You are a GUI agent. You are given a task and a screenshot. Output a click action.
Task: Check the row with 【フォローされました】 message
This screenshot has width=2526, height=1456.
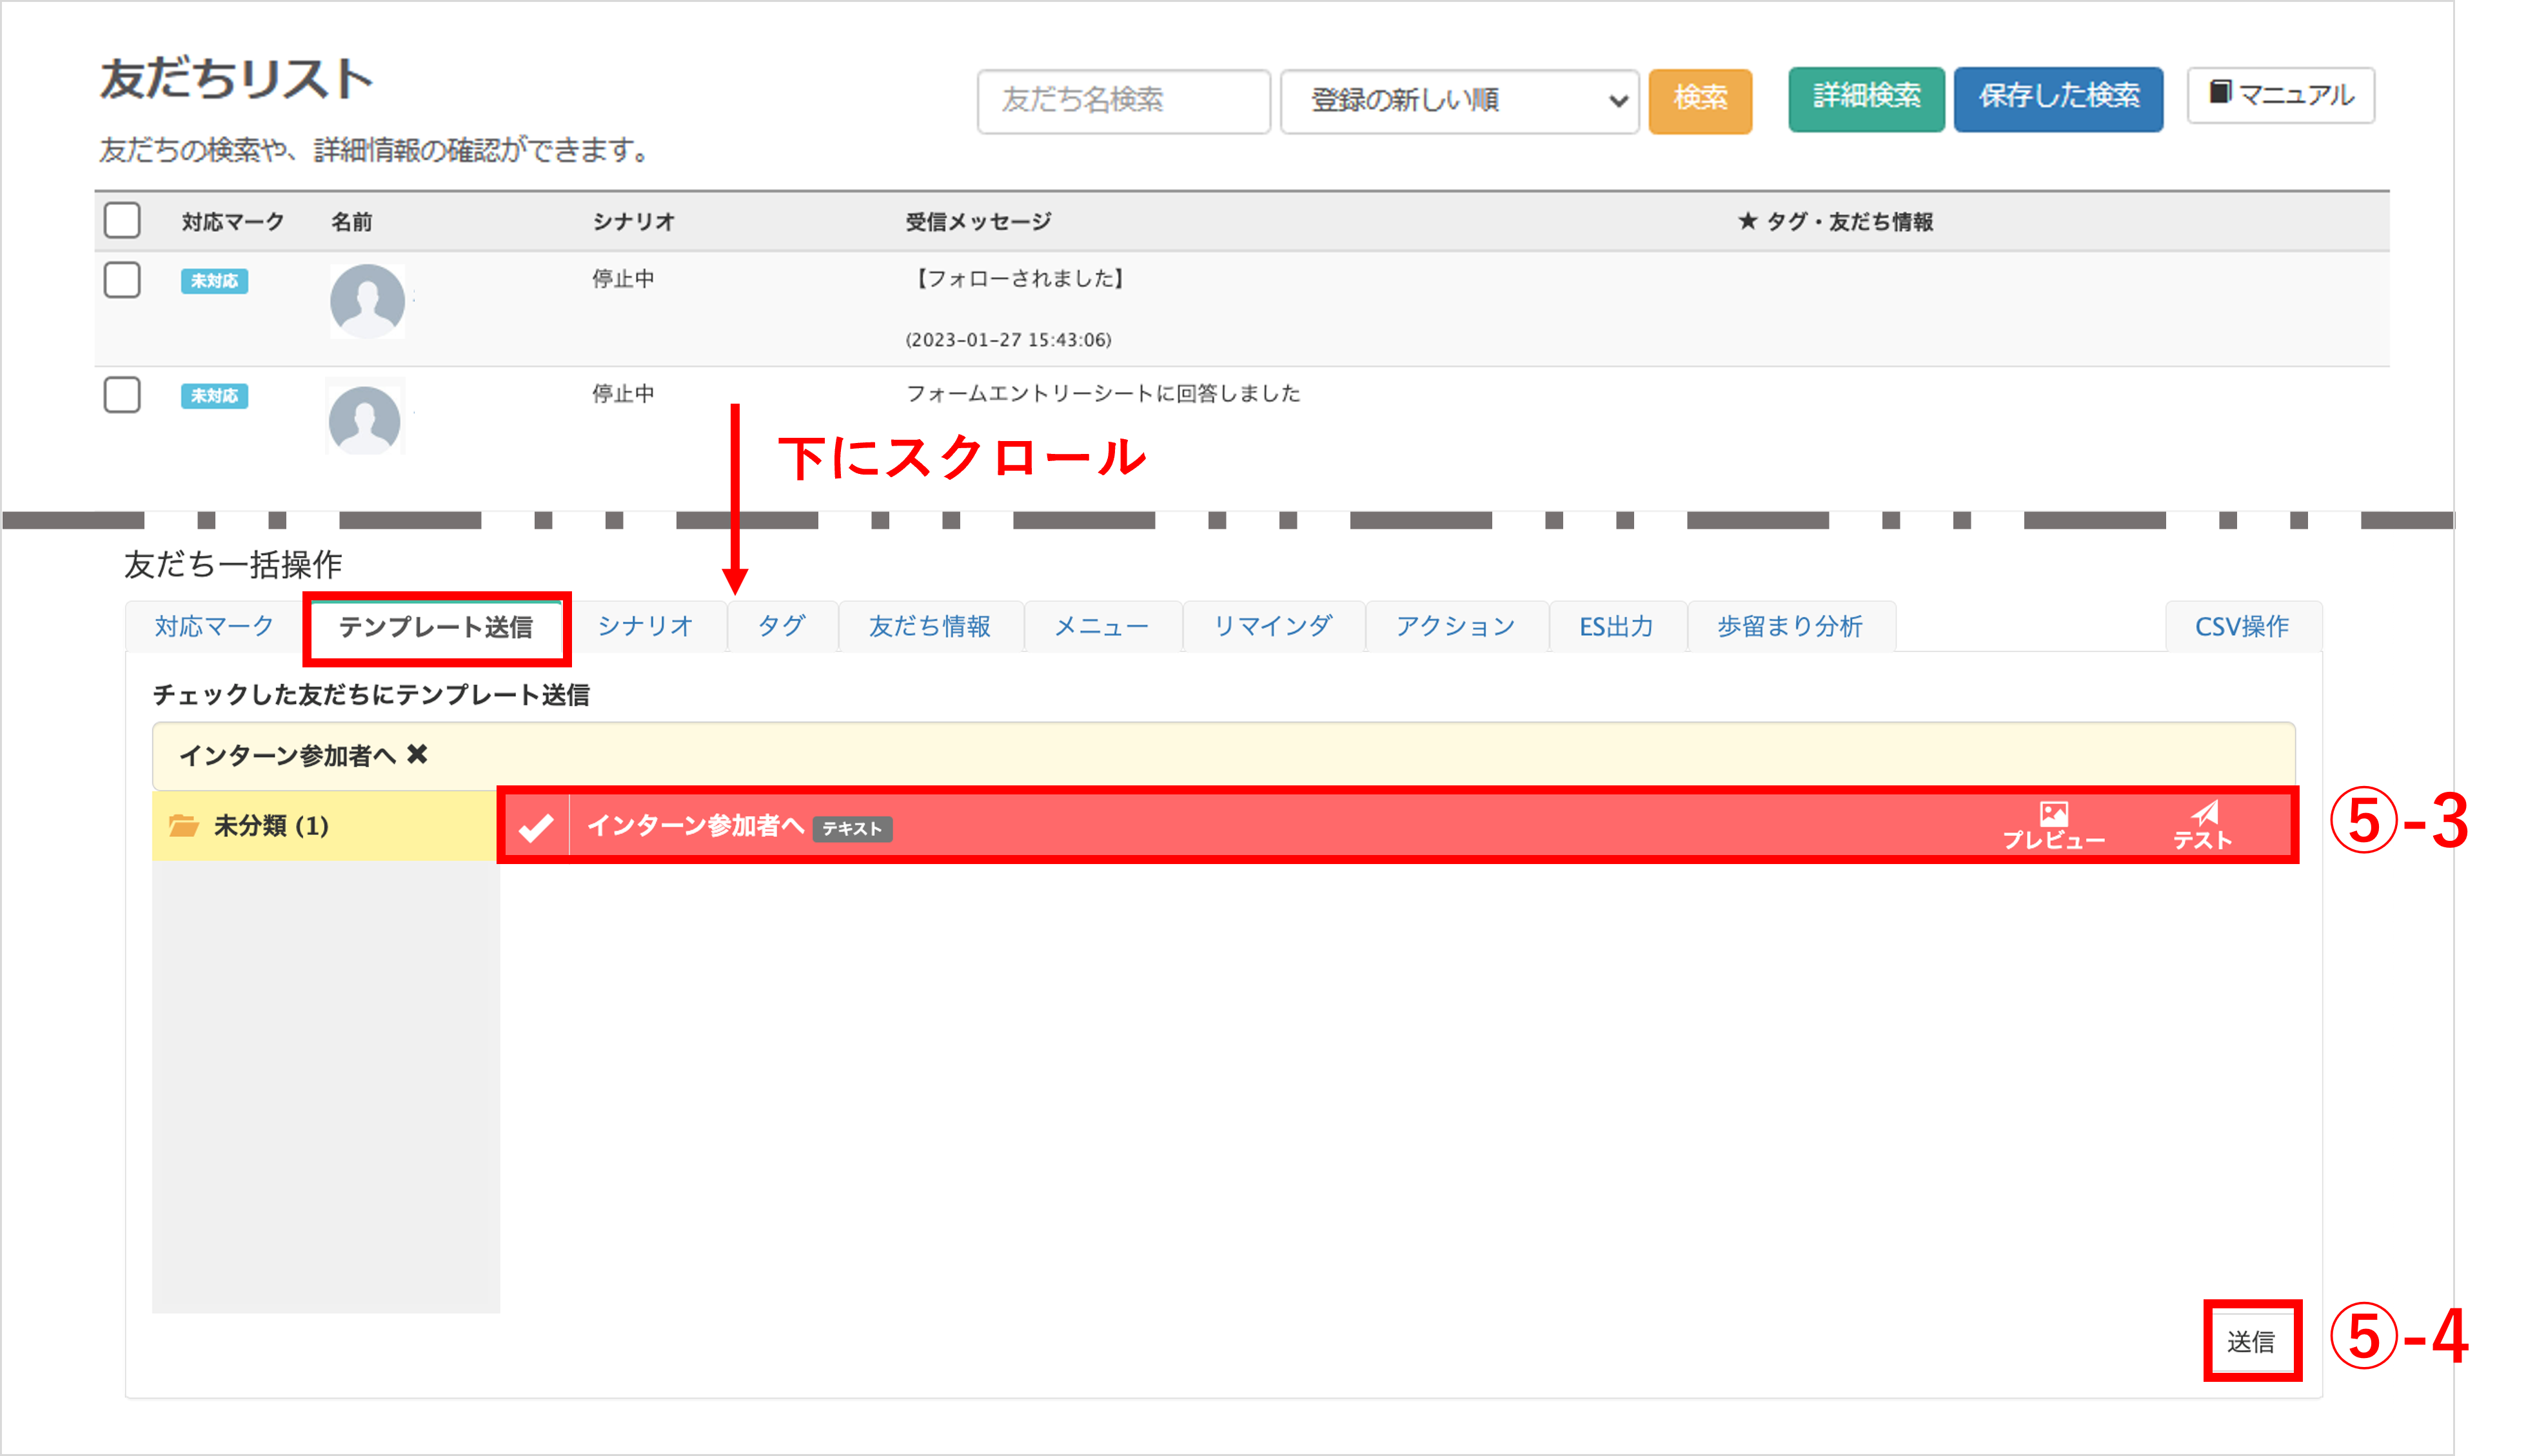122,279
